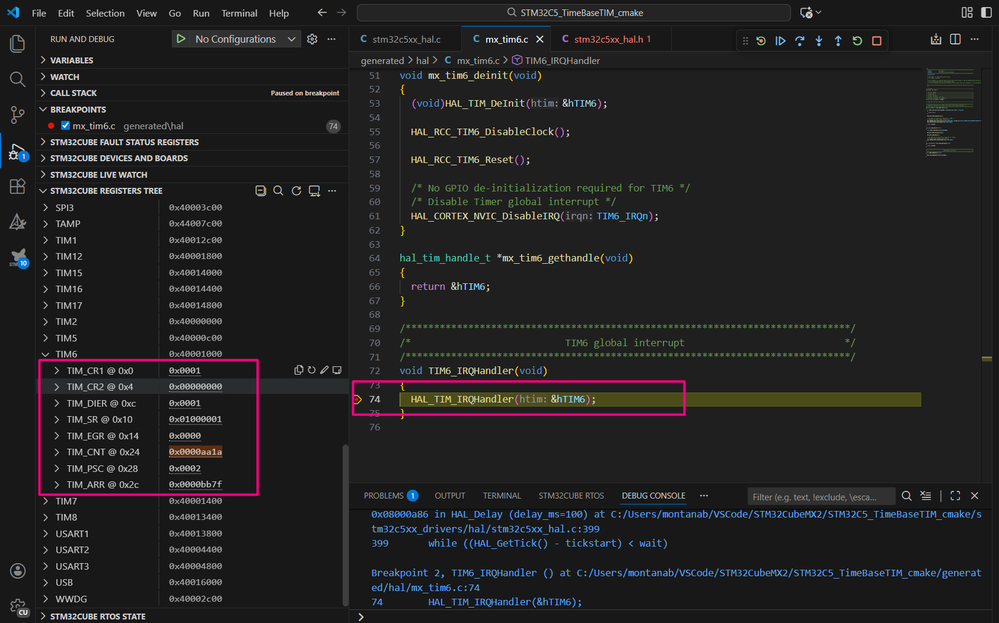Click the debug console filter field

pos(820,497)
